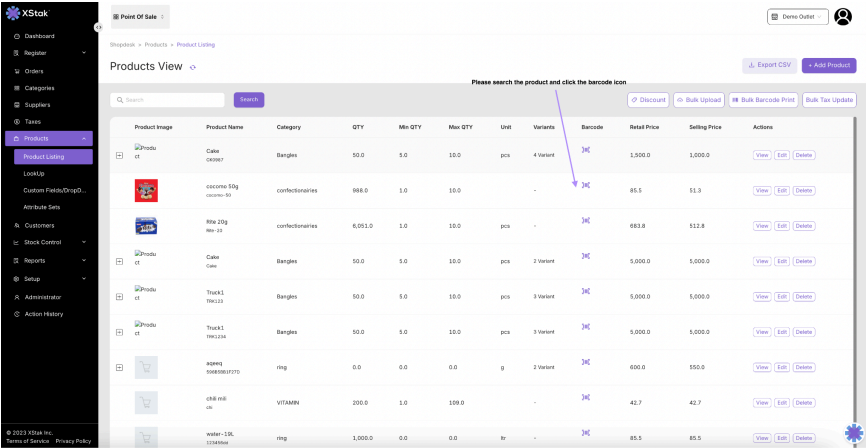
Task: Expand the Stock Control sidebar menu
Action: 49,242
